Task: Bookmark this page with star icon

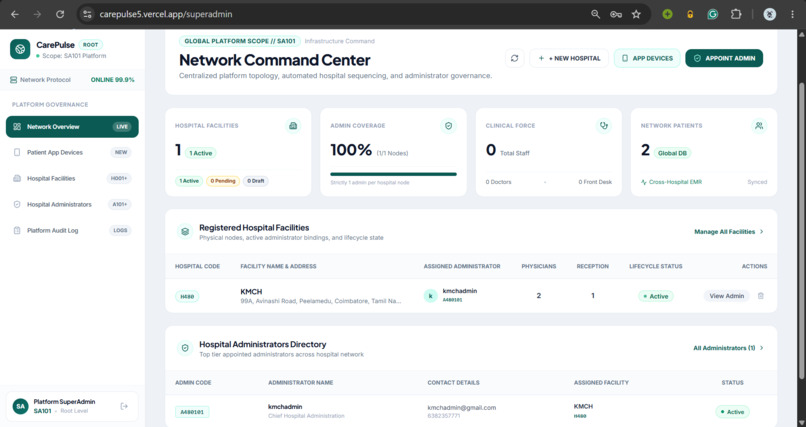Action: (636, 14)
